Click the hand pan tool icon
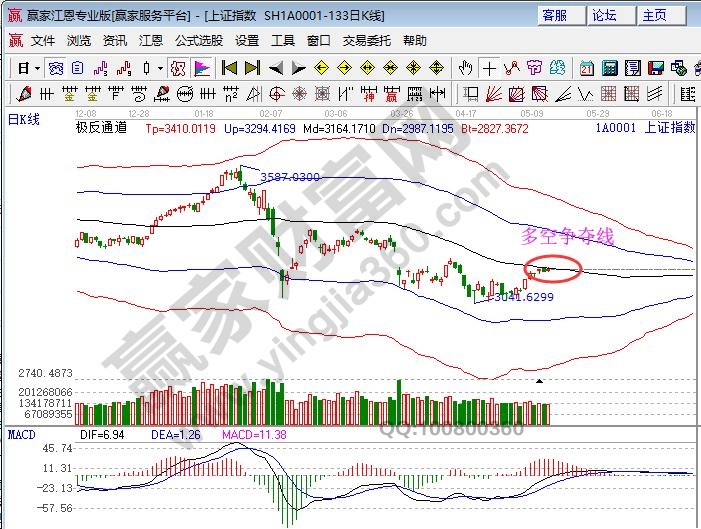 point(465,68)
